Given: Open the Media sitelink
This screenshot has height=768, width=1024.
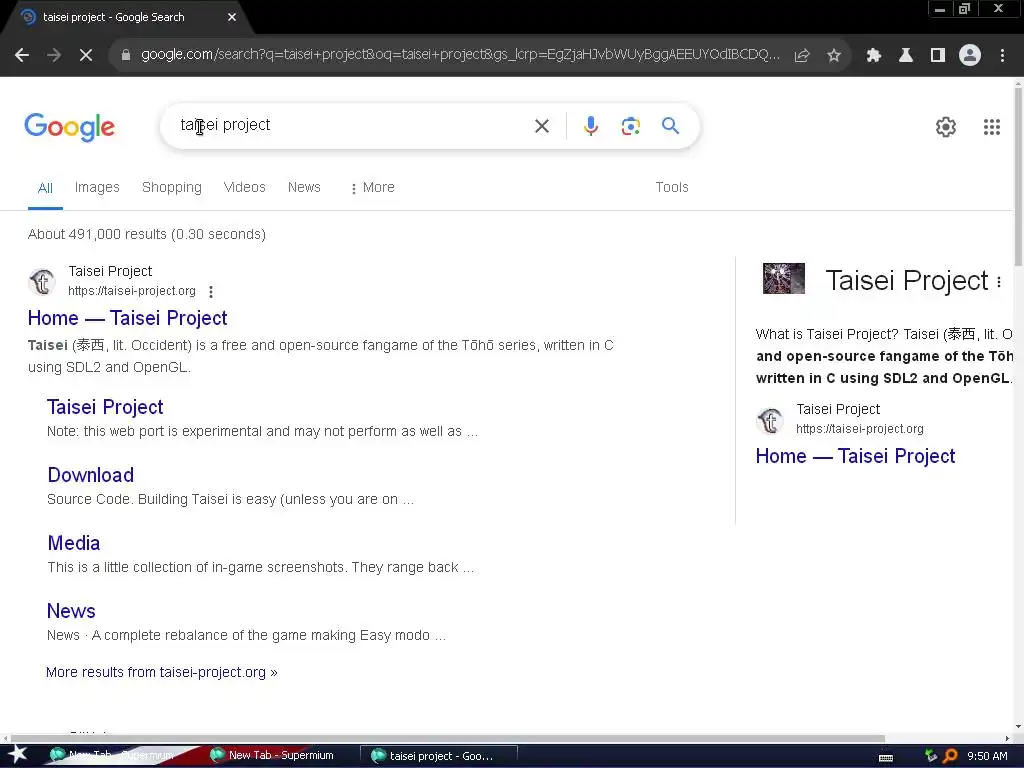Looking at the screenshot, I should click(x=74, y=543).
